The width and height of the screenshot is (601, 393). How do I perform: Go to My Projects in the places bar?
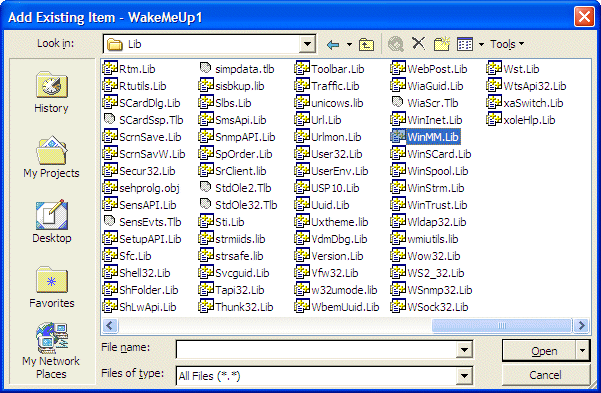pos(51,157)
